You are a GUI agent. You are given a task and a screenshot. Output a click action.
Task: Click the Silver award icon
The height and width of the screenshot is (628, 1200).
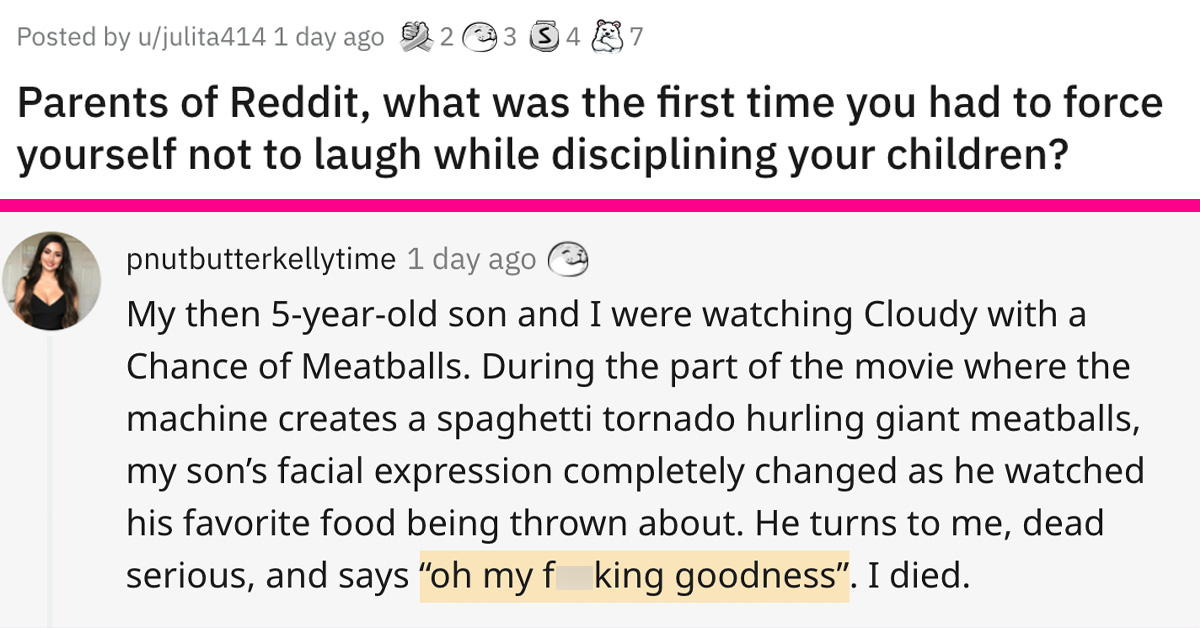coord(542,38)
